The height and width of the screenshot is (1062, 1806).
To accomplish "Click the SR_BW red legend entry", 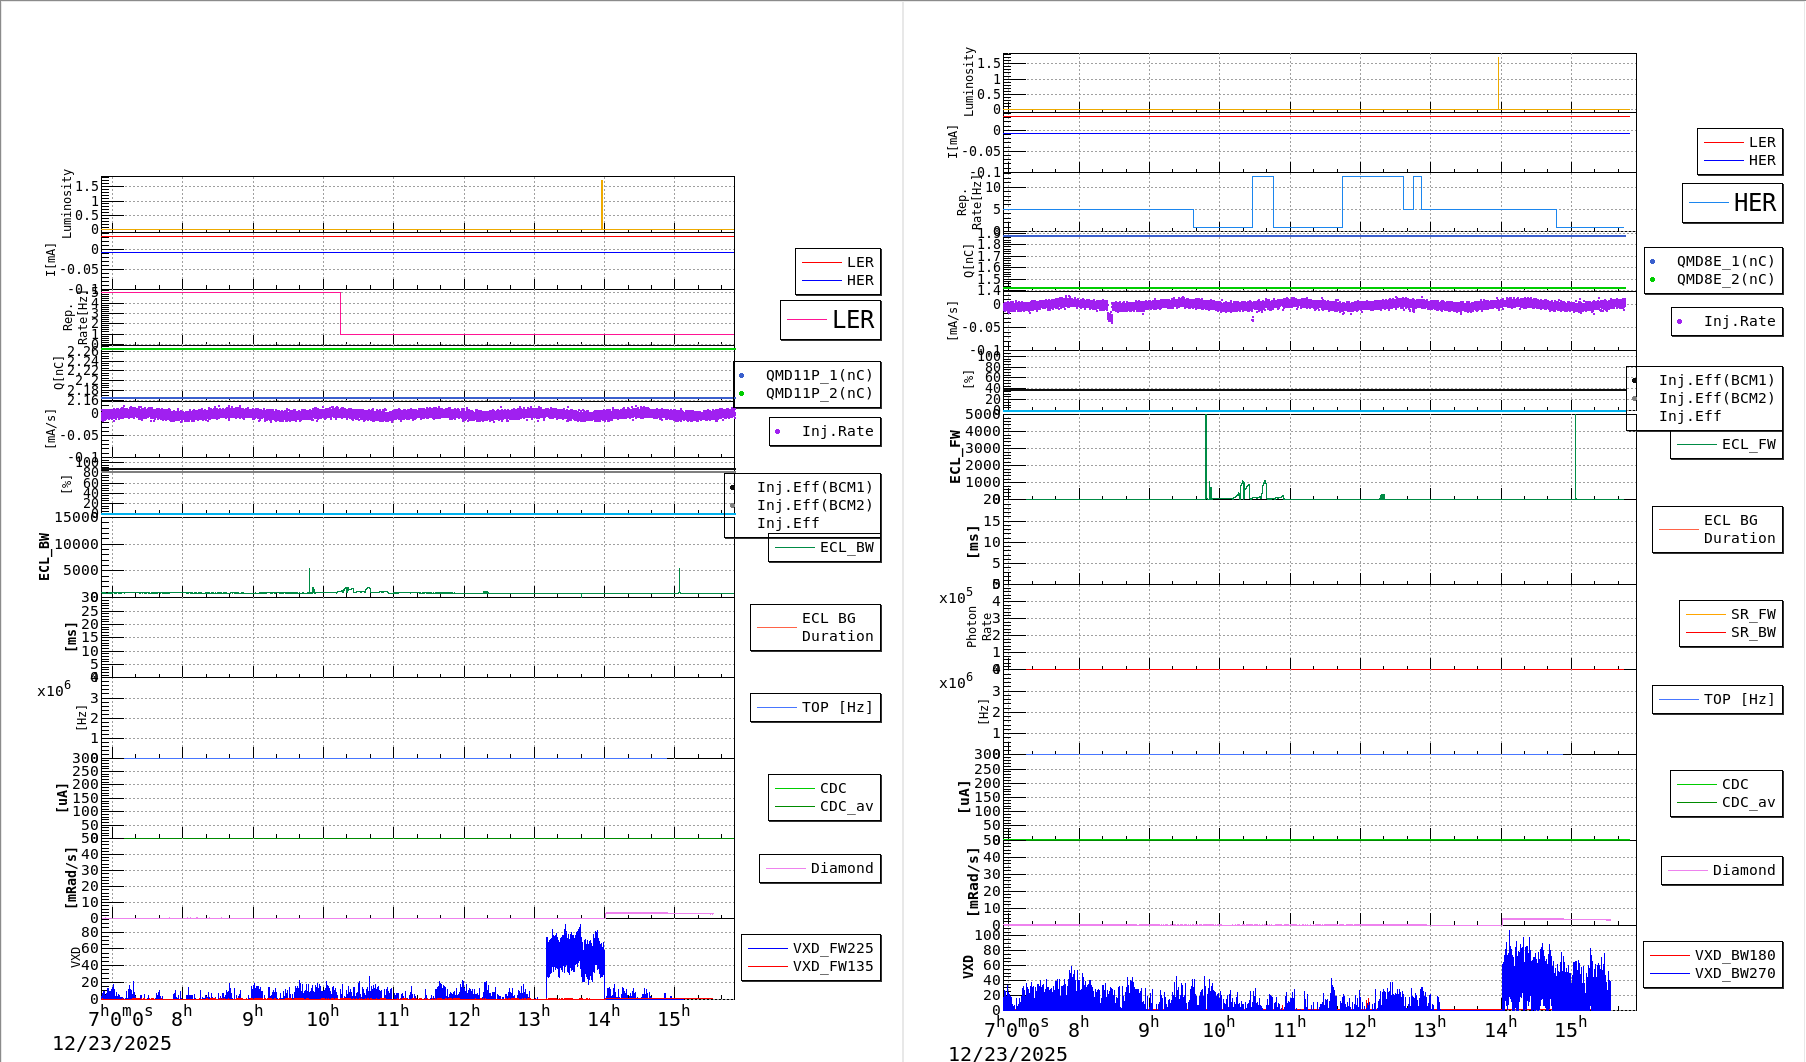I will [x=1731, y=632].
